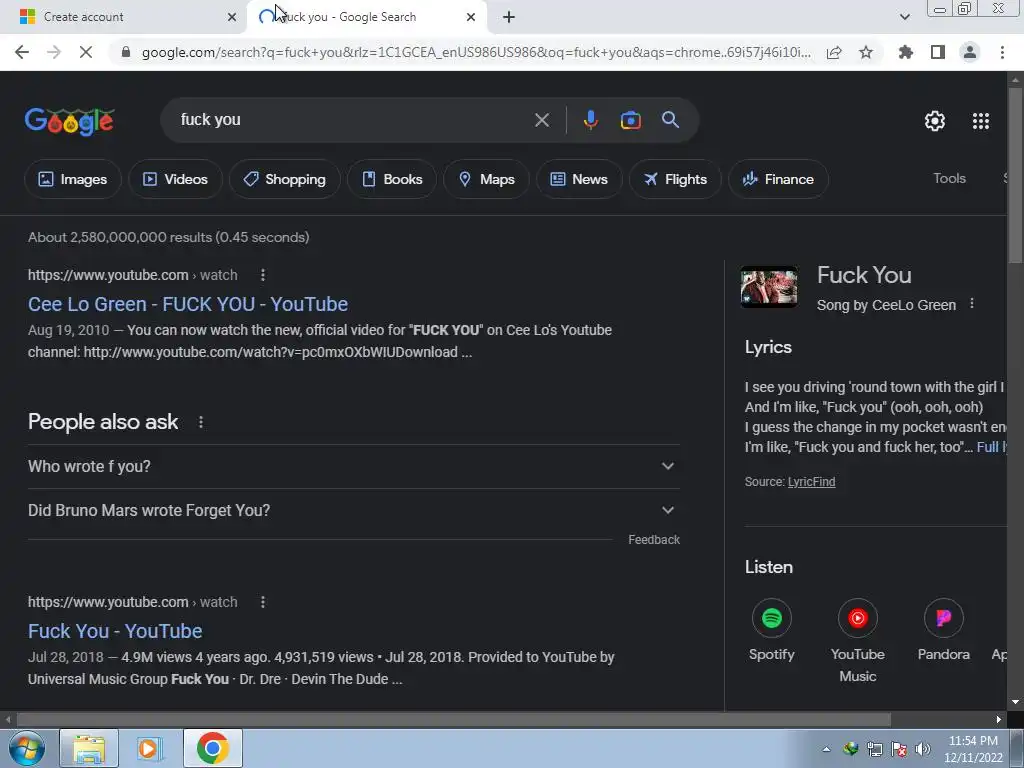This screenshot has width=1024, height=768.
Task: Click the horizontal scrollbar at page bottom
Action: tap(454, 720)
